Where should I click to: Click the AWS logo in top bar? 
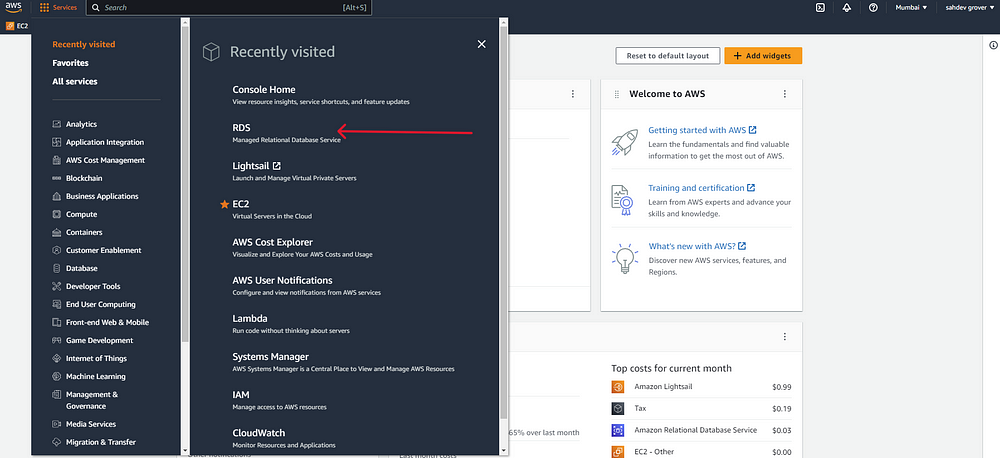tap(14, 8)
